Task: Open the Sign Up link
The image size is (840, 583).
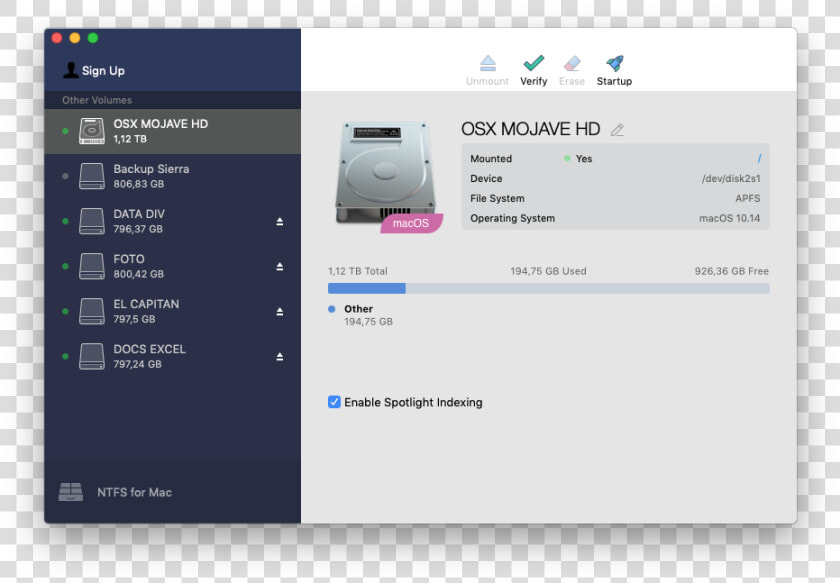Action: [103, 71]
